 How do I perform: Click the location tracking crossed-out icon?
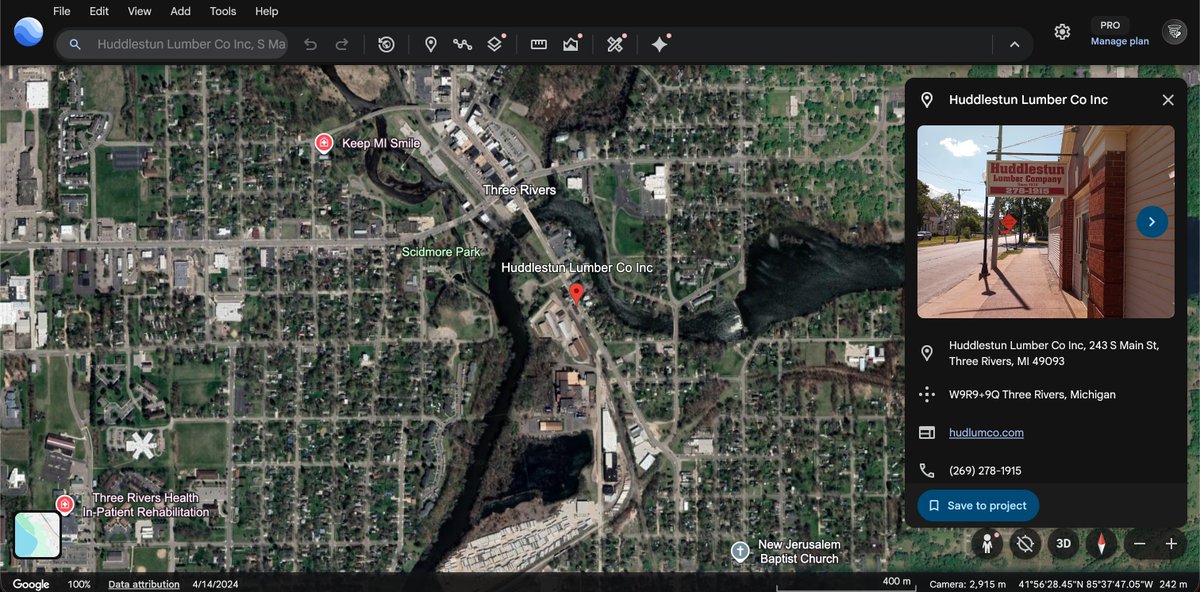(x=1025, y=544)
